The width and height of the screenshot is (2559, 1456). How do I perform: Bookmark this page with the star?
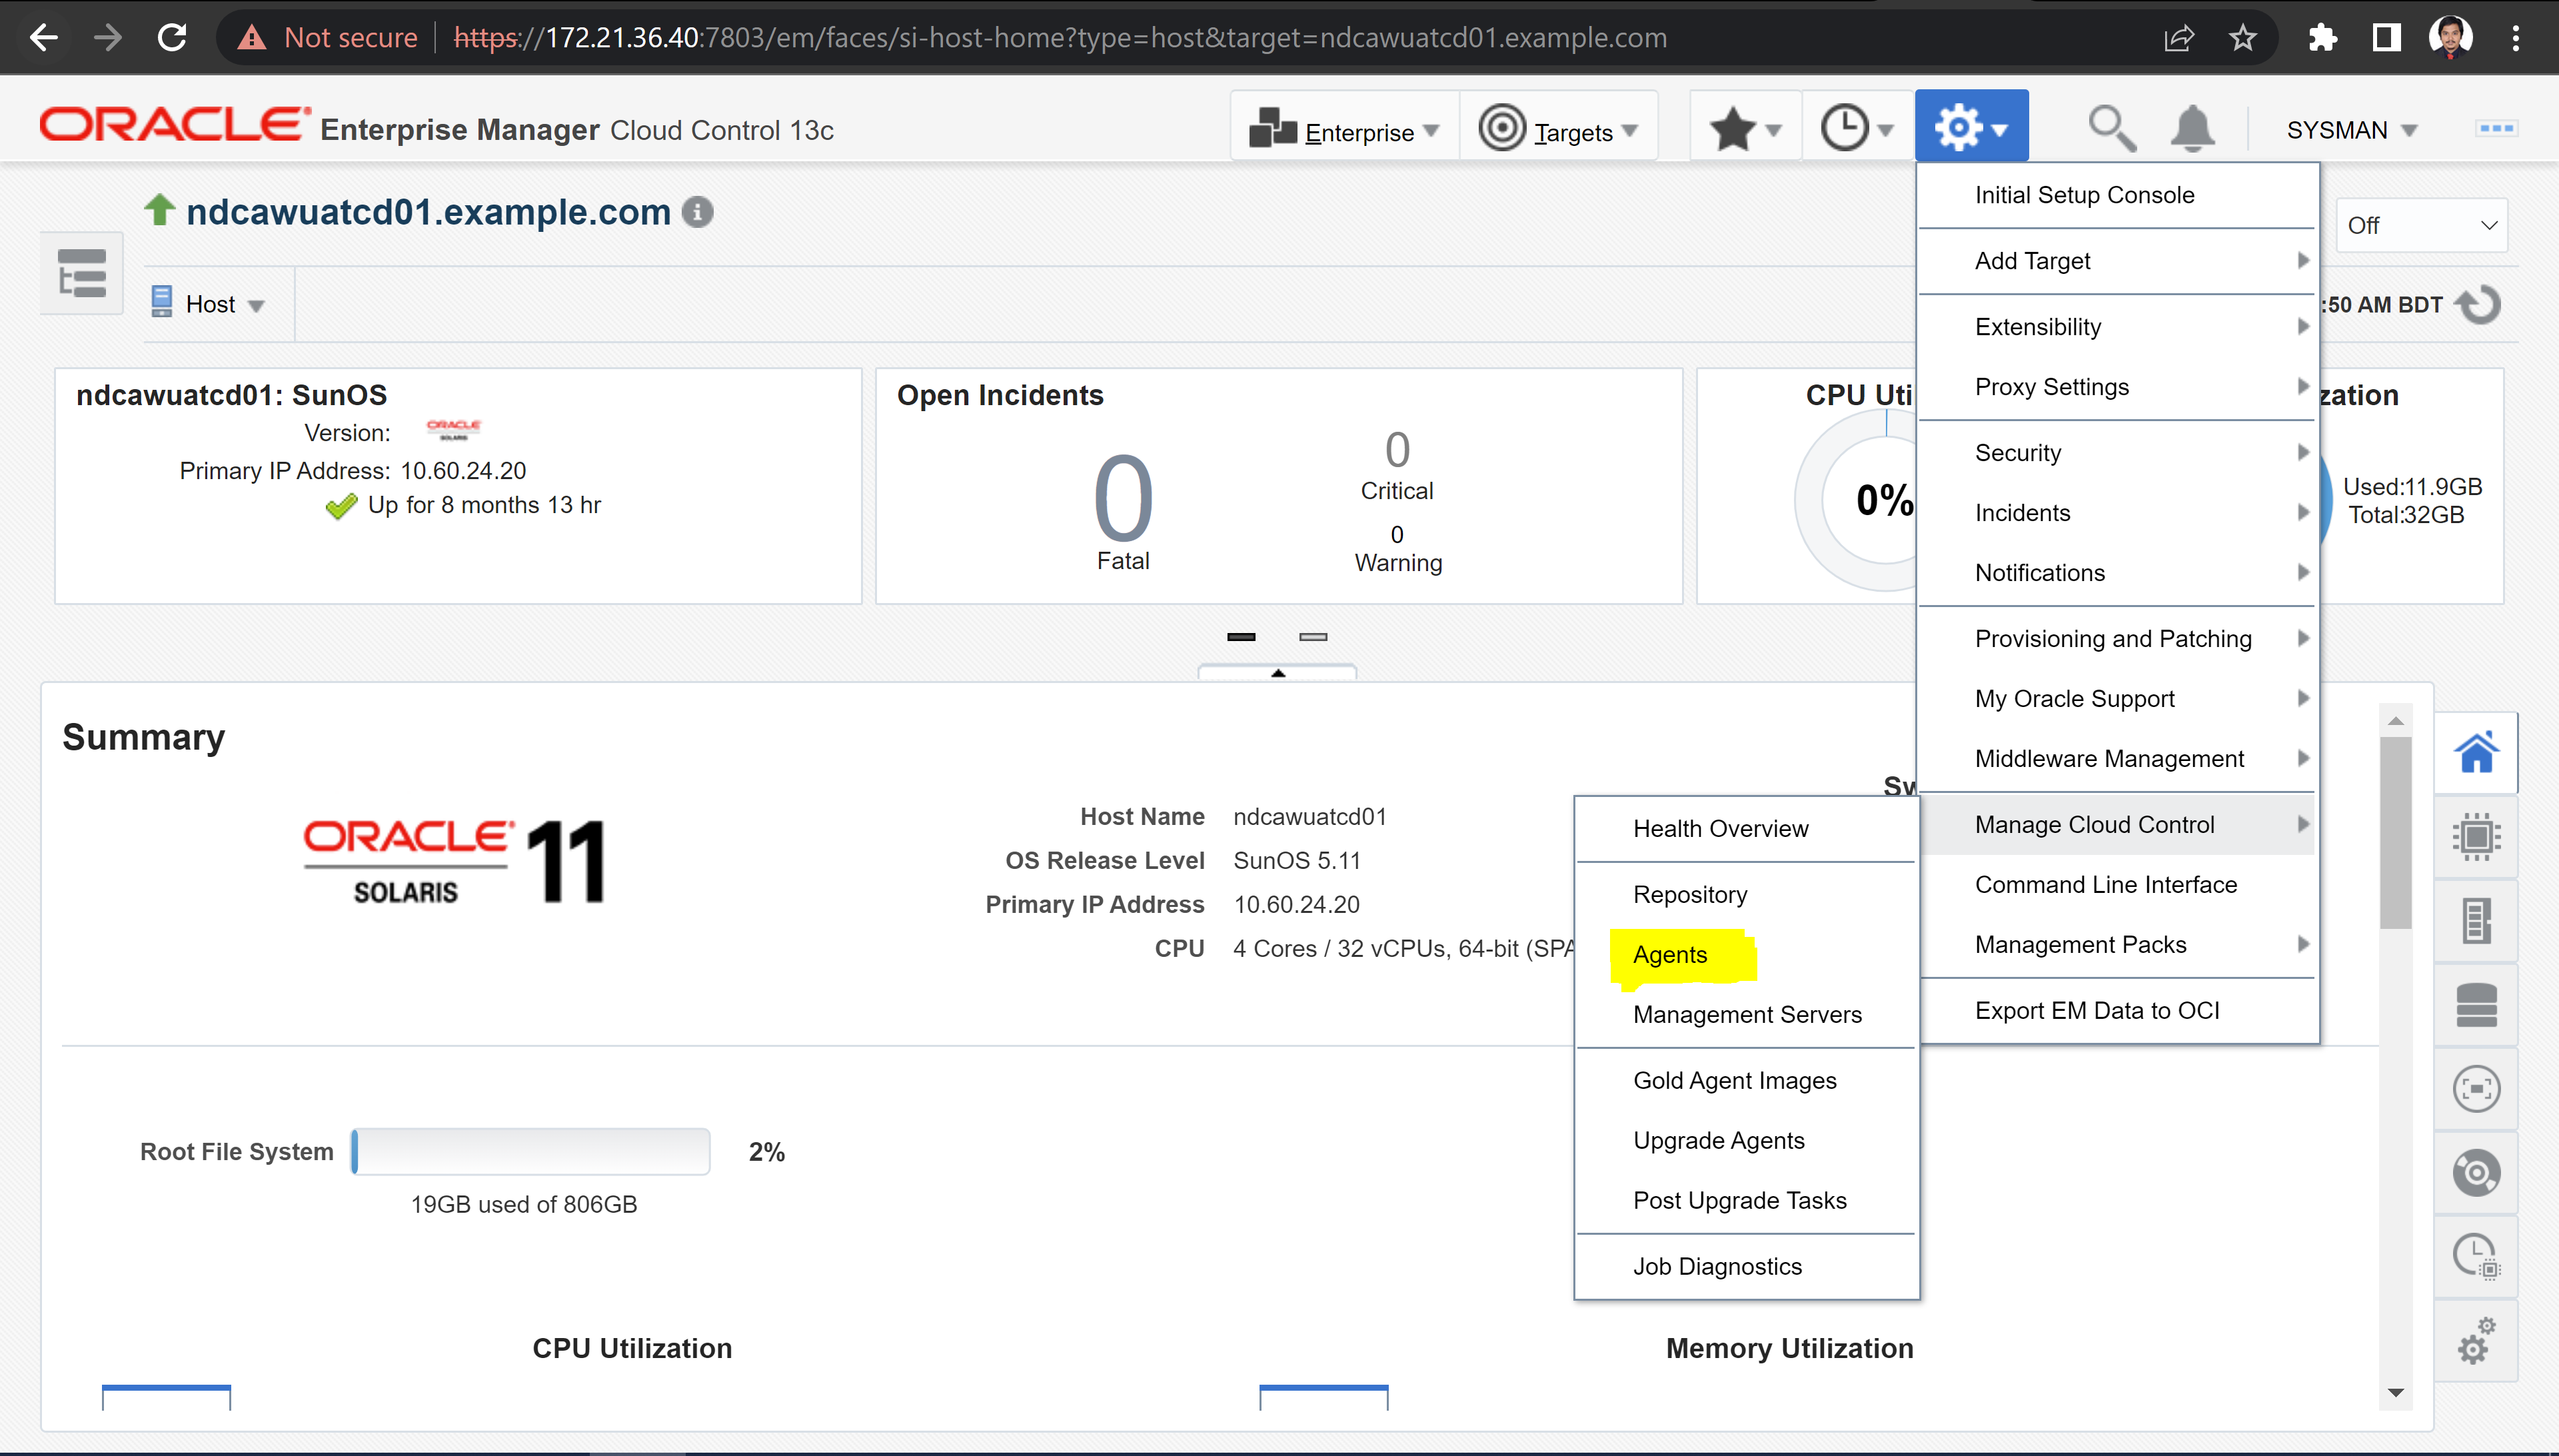[x=2243, y=38]
